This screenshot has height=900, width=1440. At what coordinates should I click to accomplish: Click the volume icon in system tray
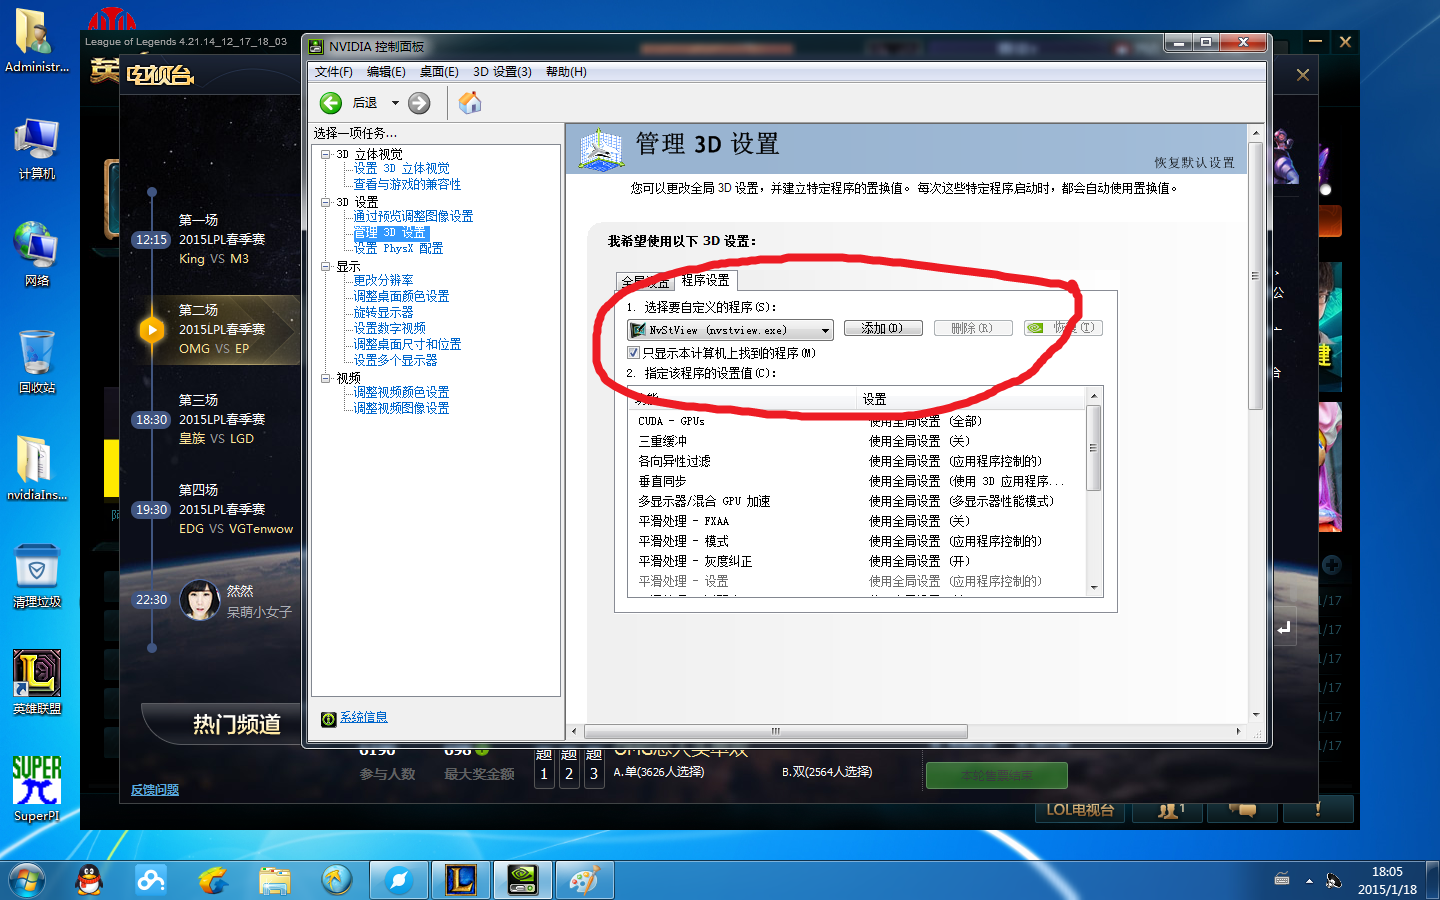click(x=1333, y=880)
